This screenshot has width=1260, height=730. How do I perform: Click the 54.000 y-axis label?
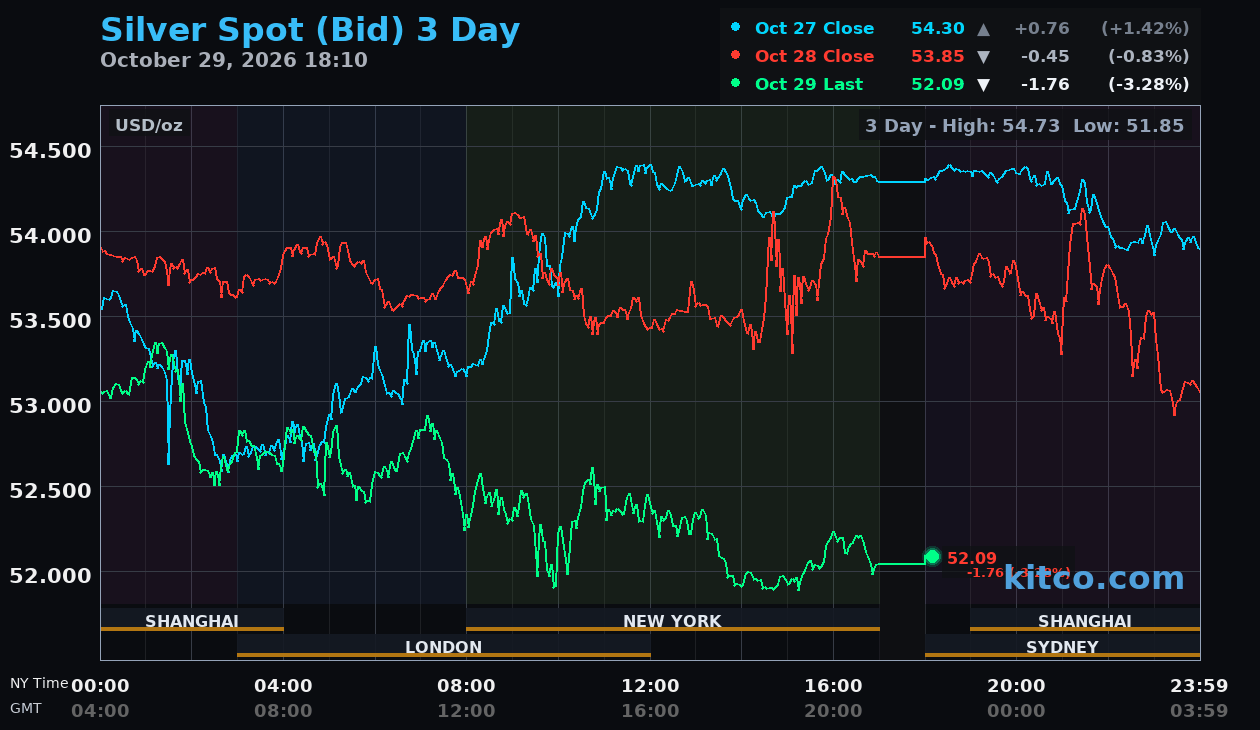(50, 235)
